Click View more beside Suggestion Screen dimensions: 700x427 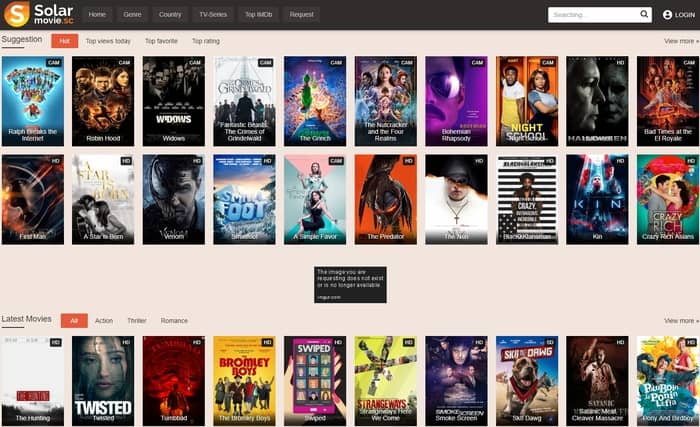tap(681, 41)
